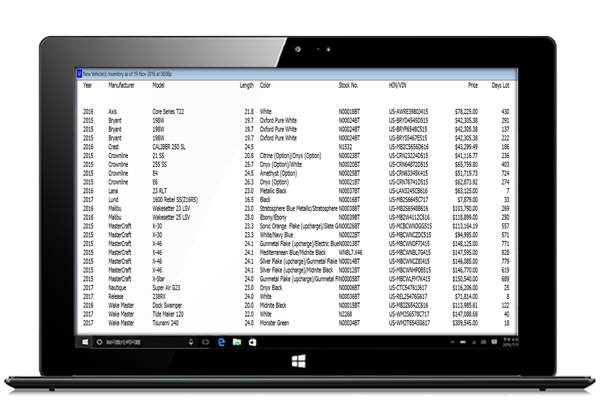Select the Release manufacturer cell
600x407 pixels.
click(x=116, y=296)
